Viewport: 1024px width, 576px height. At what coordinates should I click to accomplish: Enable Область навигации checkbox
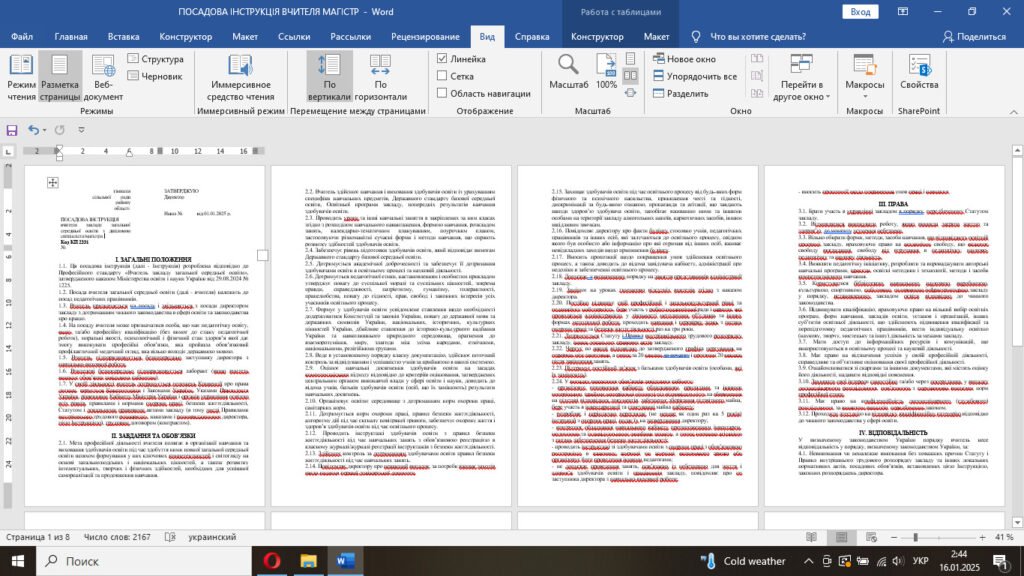coord(442,93)
